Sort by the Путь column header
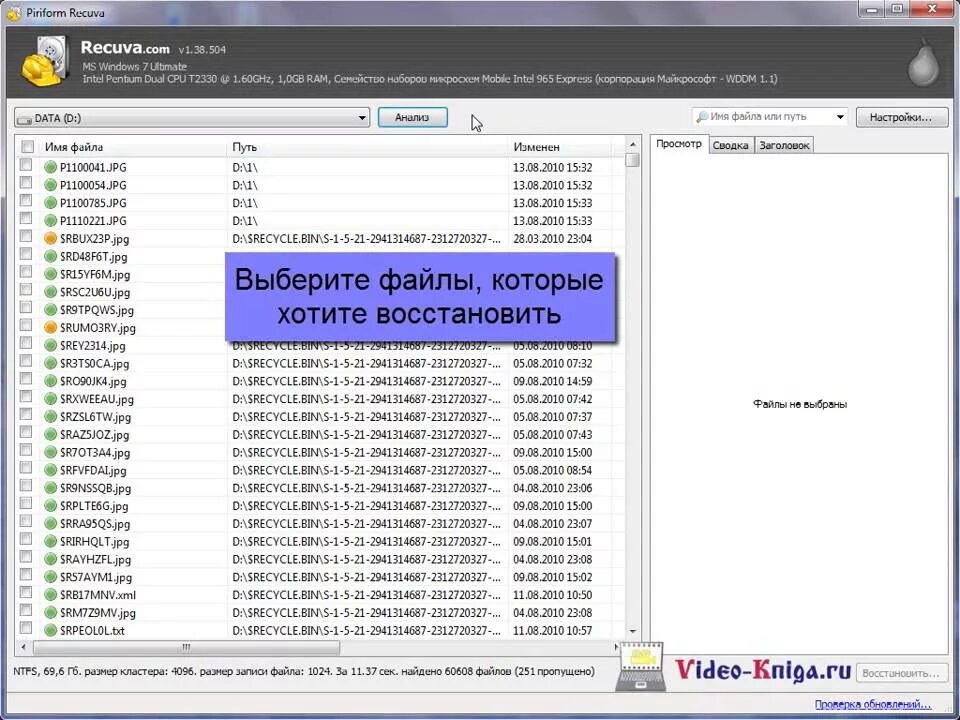 pos(244,147)
